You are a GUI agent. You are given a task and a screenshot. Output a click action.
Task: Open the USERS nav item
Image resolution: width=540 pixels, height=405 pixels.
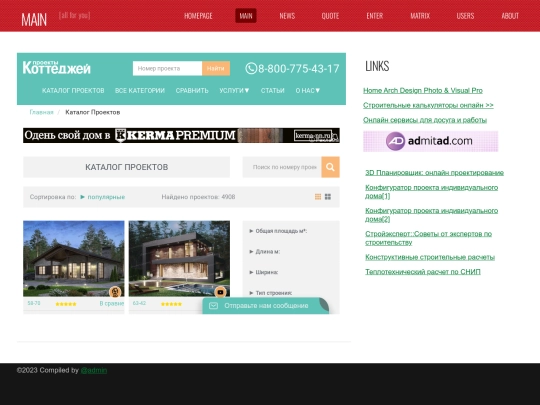click(465, 16)
